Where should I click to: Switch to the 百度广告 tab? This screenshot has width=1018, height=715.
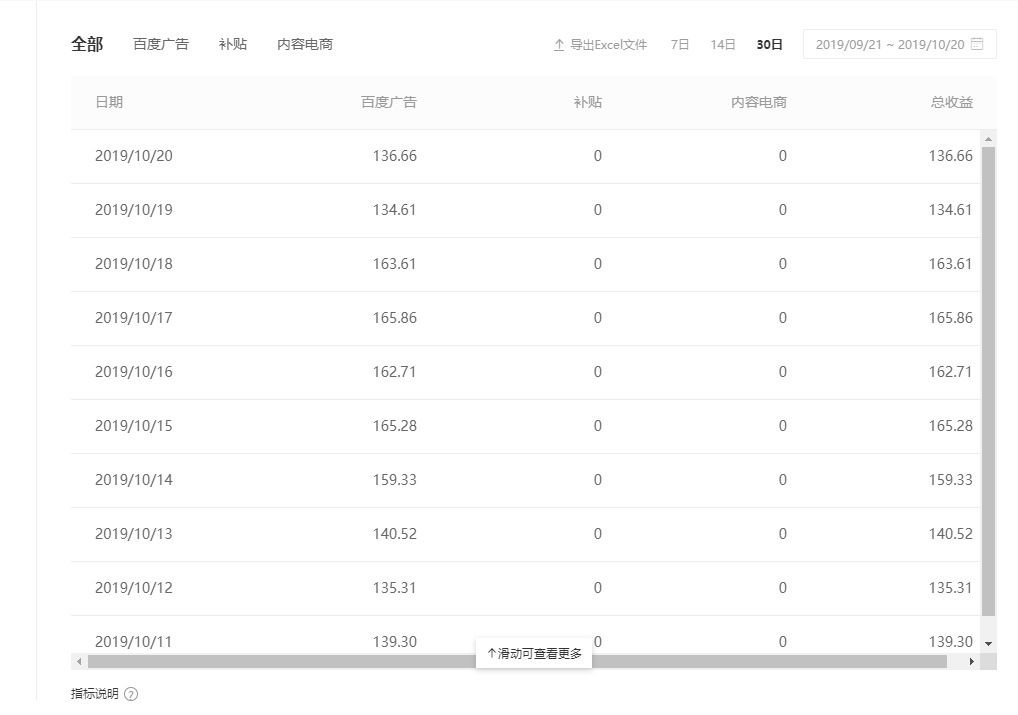161,44
